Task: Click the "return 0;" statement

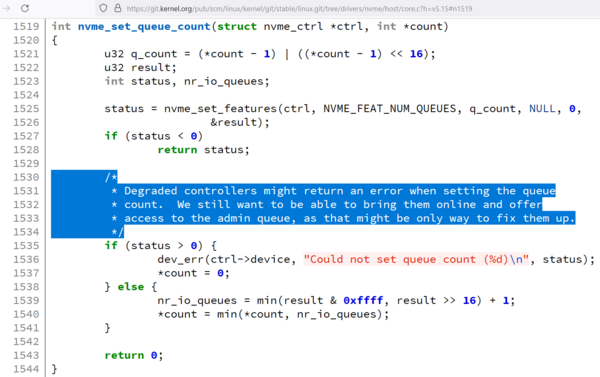Action: tap(134, 356)
